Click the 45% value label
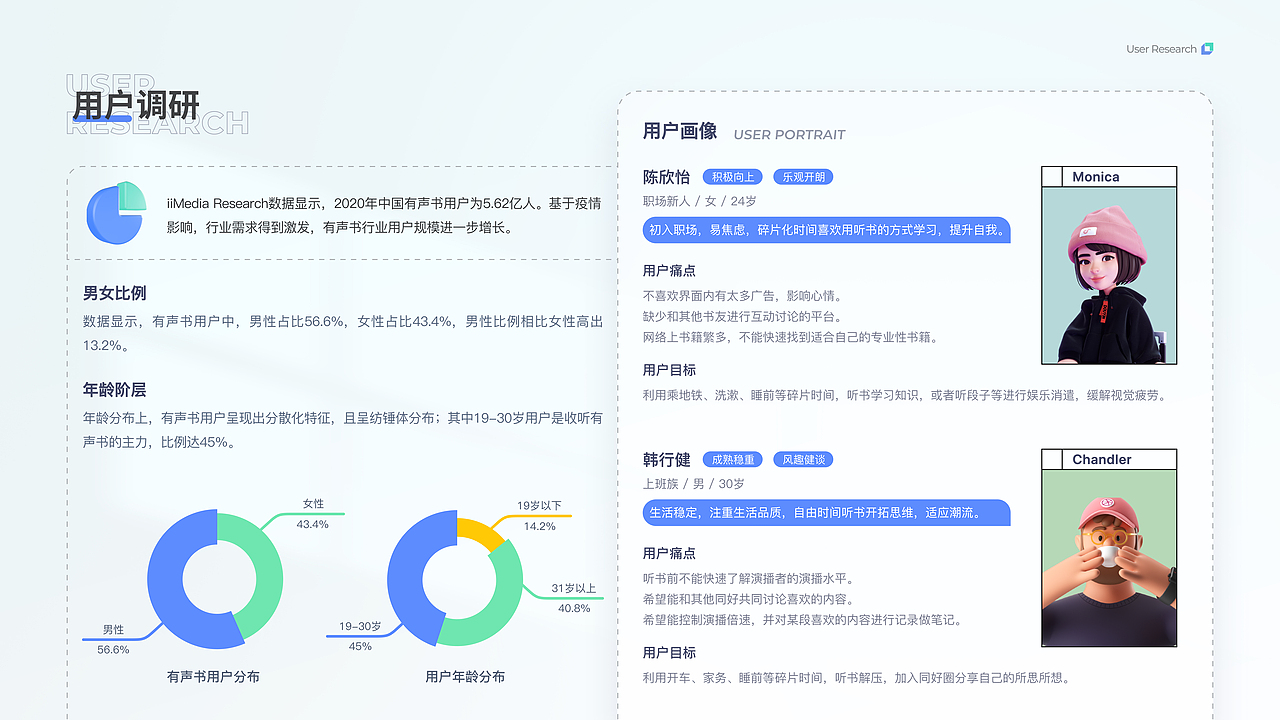Viewport: 1280px width, 720px height. tap(360, 646)
